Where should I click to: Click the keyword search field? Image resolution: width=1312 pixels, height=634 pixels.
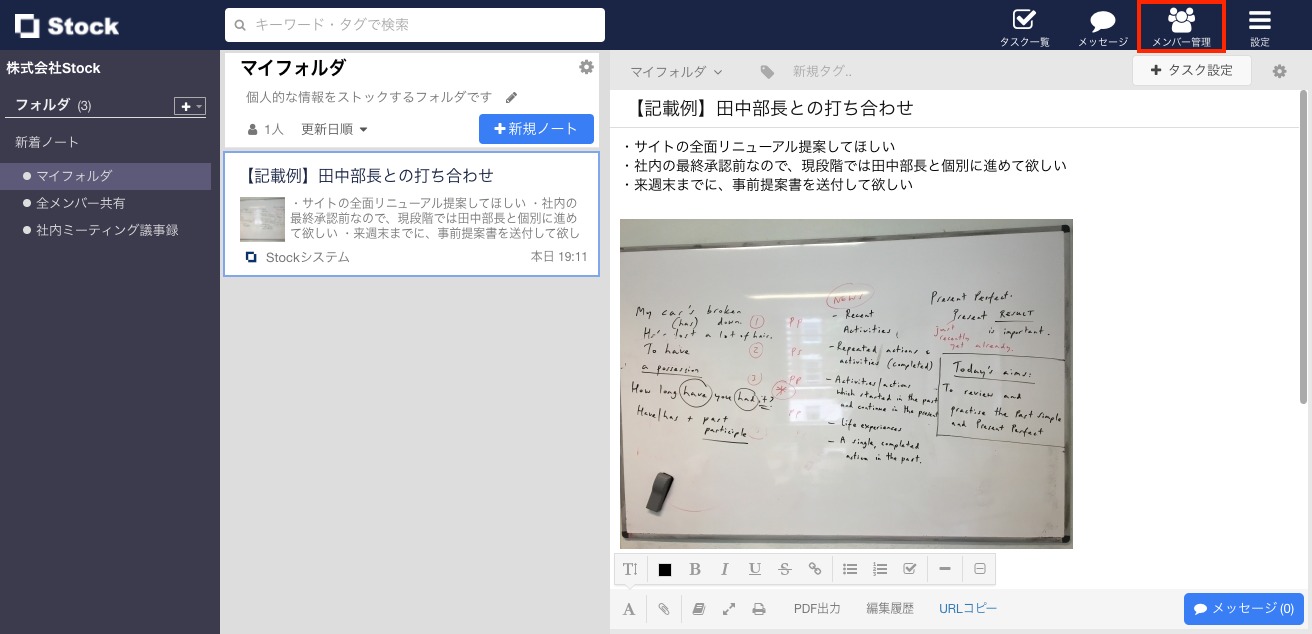(414, 25)
